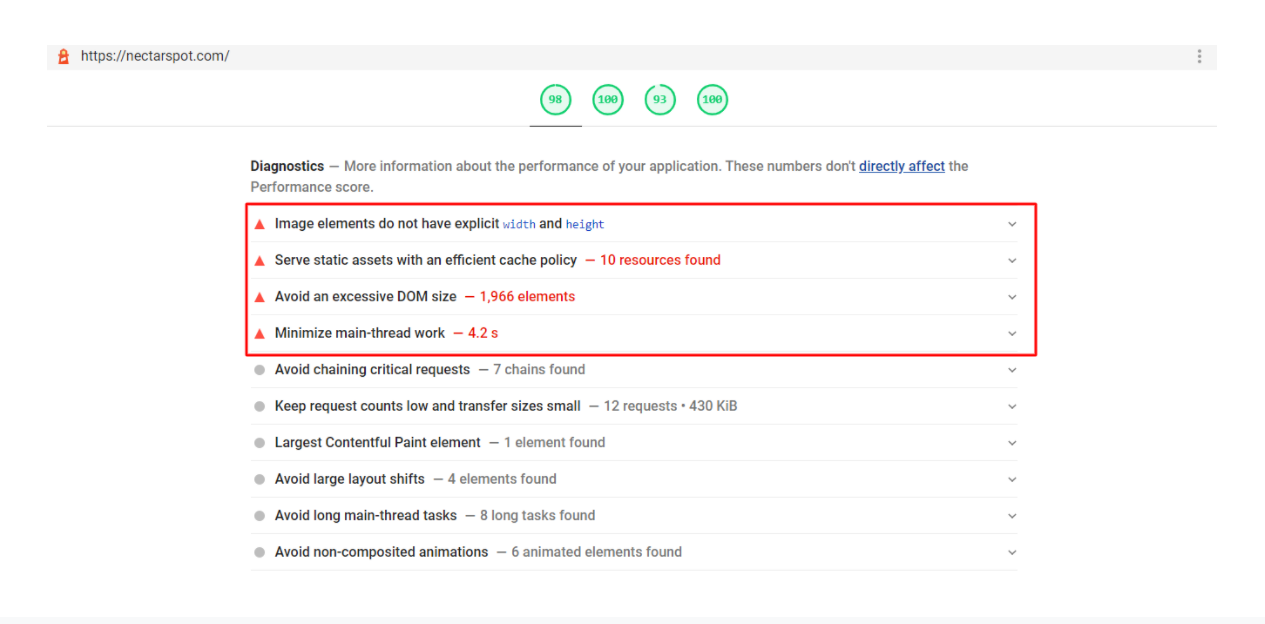Click gray circle beside Avoid large layout shifts
The width and height of the screenshot is (1265, 624).
pos(260,479)
